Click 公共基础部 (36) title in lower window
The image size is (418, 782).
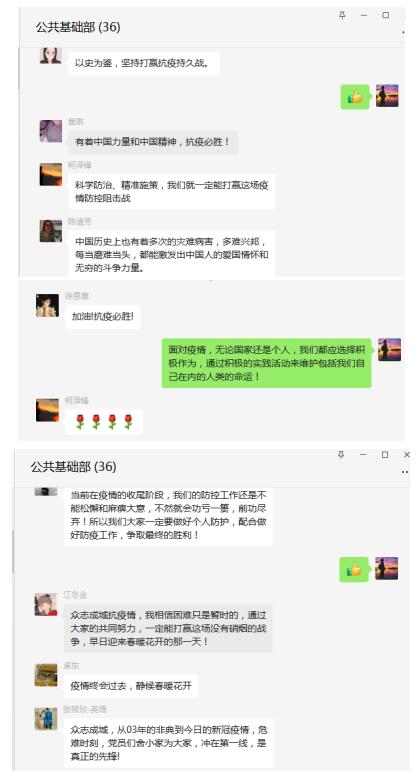click(x=73, y=466)
